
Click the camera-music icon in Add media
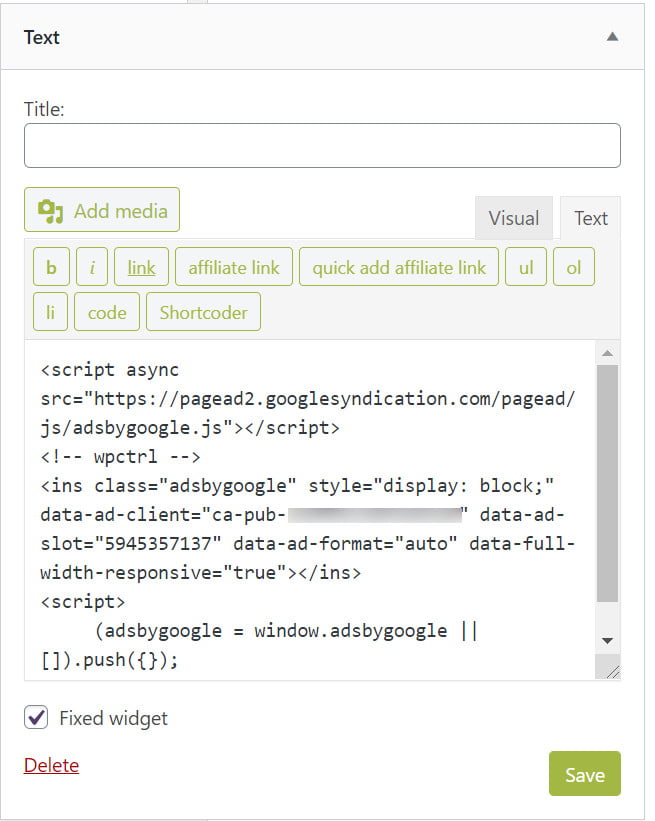pos(50,211)
